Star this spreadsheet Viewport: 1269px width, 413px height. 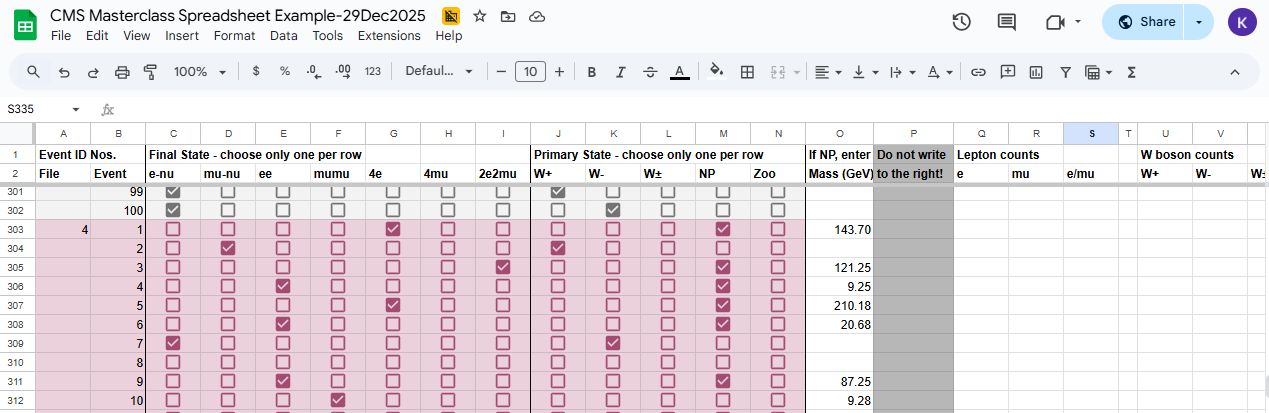coord(480,17)
